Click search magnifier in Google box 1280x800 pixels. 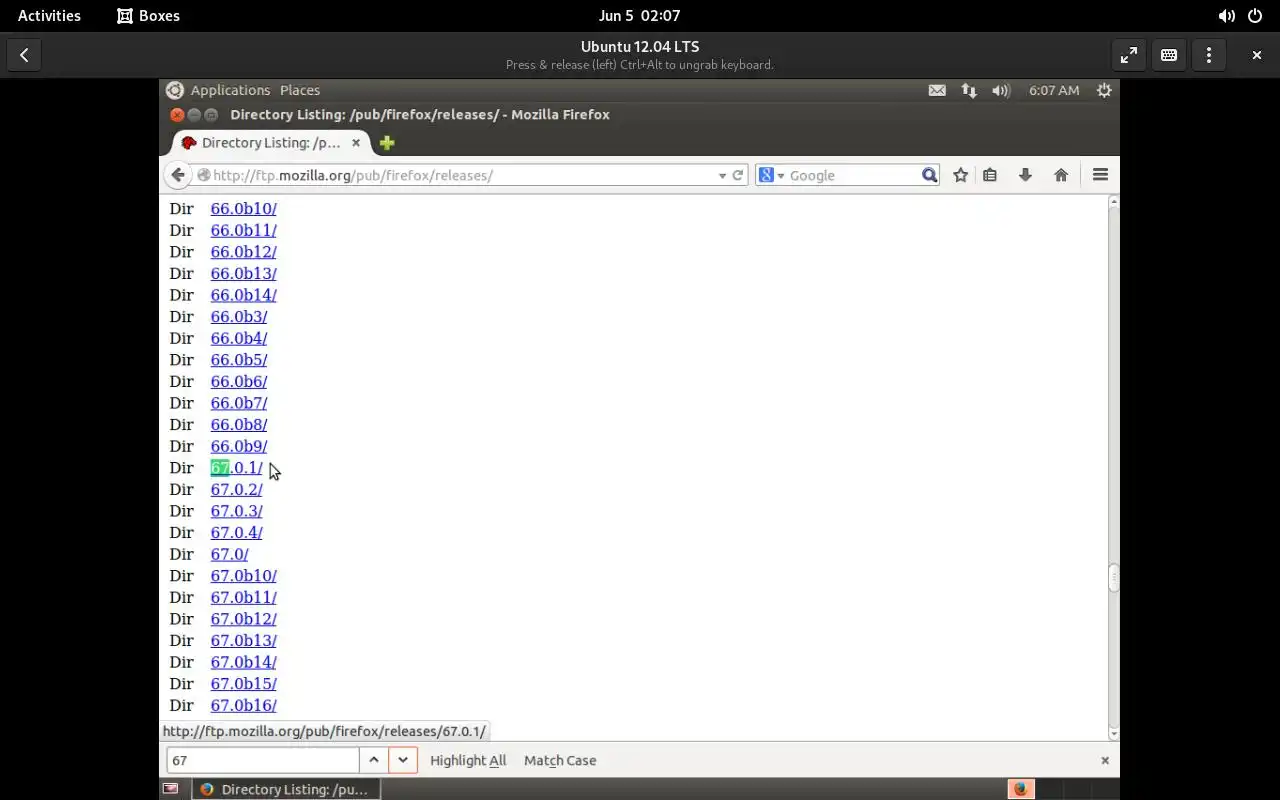[929, 175]
